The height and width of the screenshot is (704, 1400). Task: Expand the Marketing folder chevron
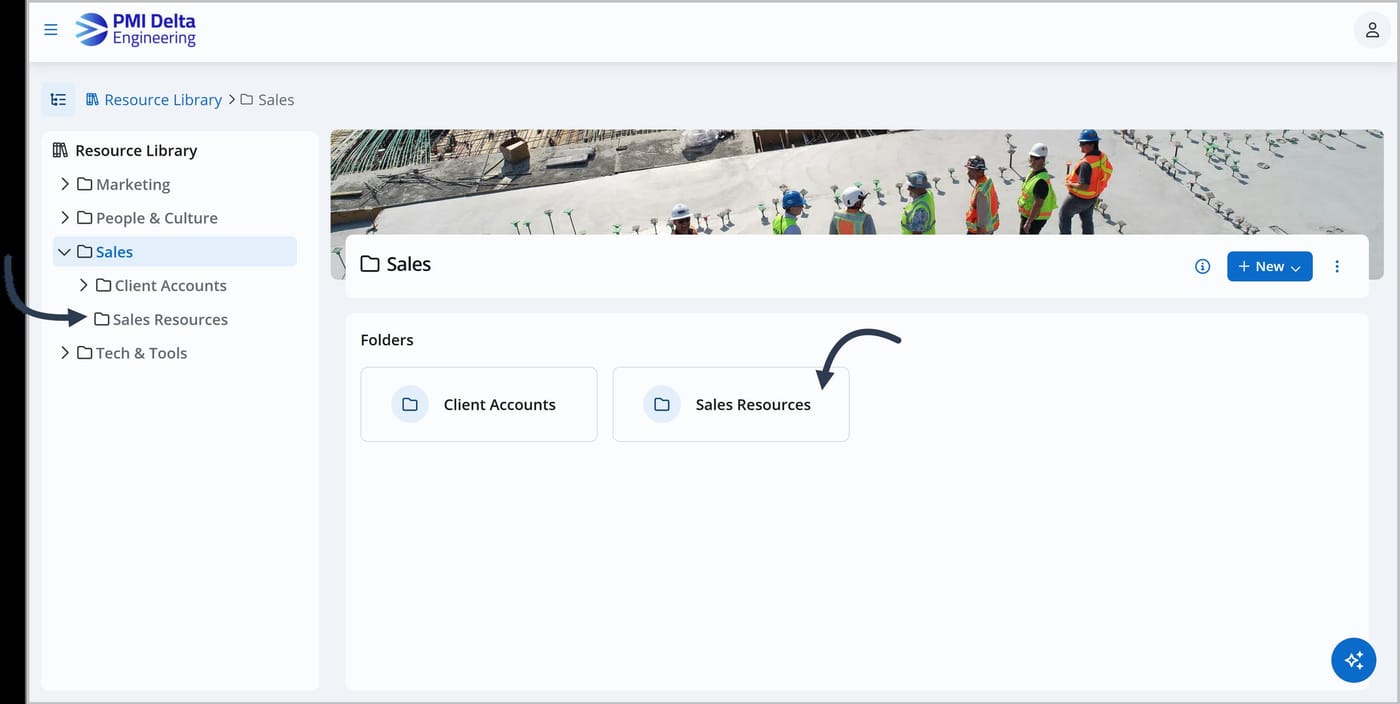[x=65, y=184]
